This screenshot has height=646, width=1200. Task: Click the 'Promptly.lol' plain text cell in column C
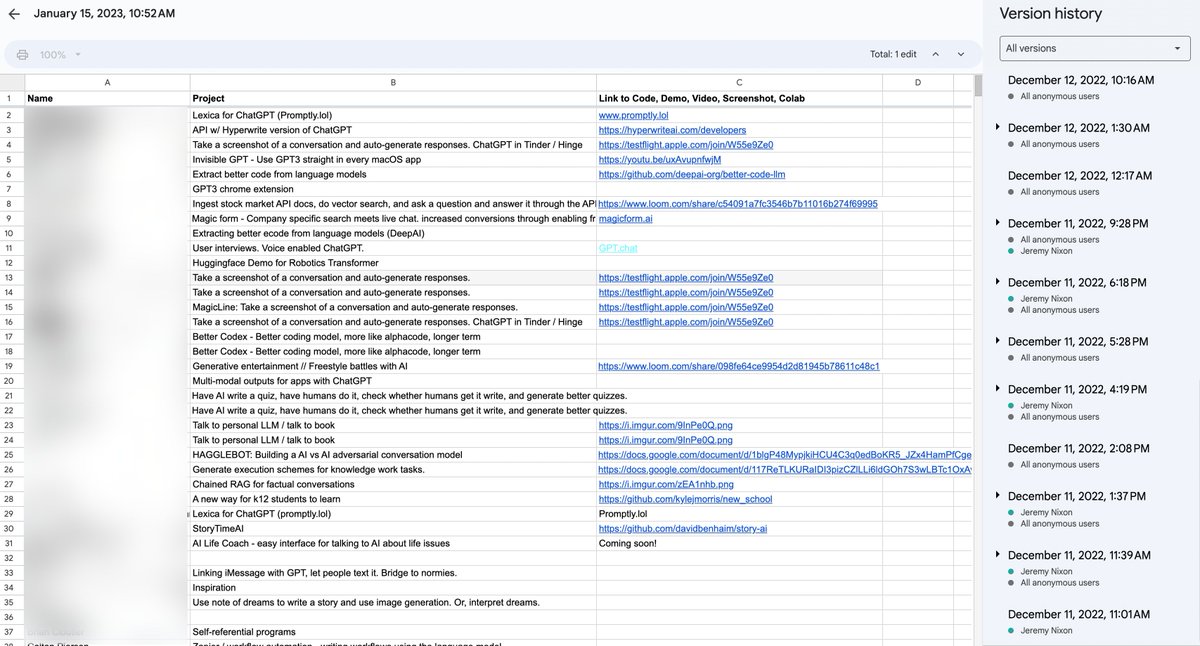click(739, 514)
